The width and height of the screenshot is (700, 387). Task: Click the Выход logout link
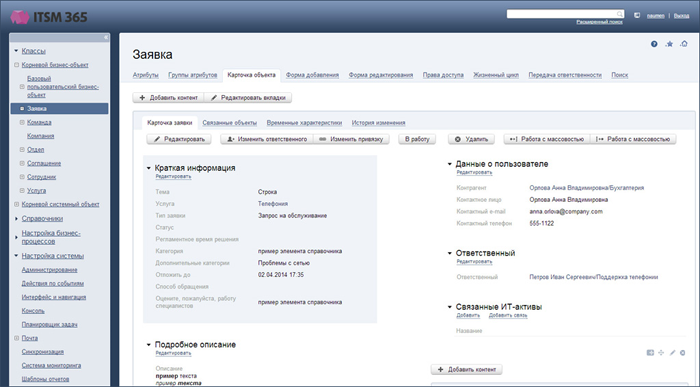pyautogui.click(x=681, y=16)
